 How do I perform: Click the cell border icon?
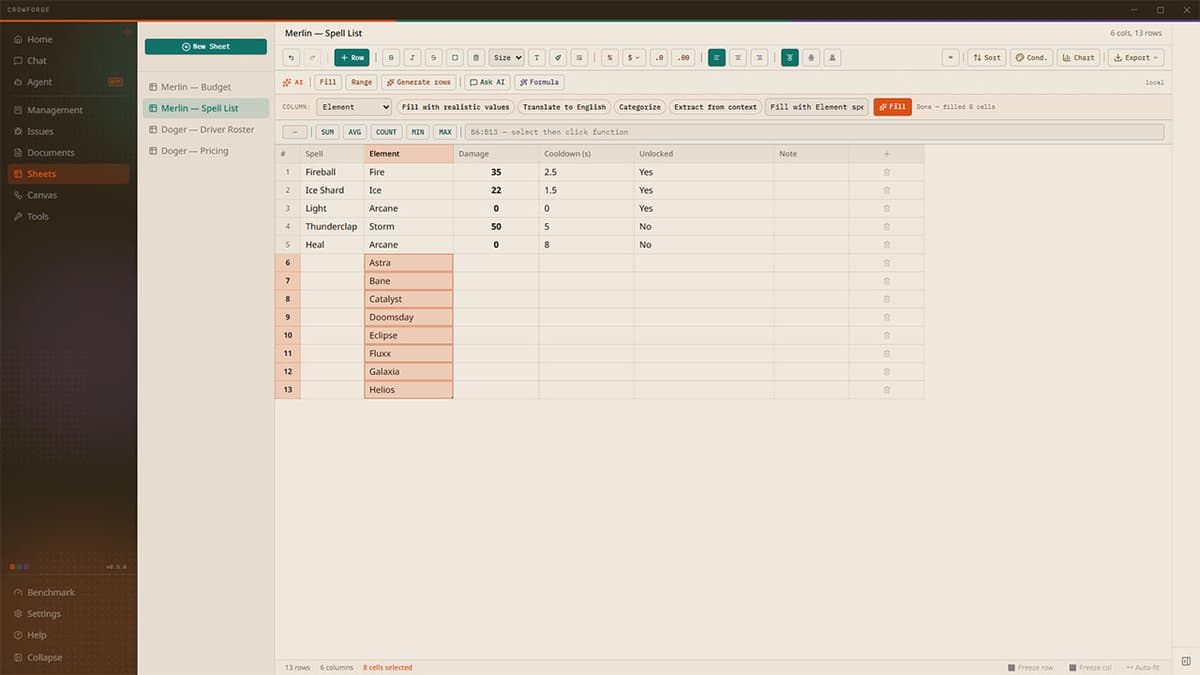454,58
